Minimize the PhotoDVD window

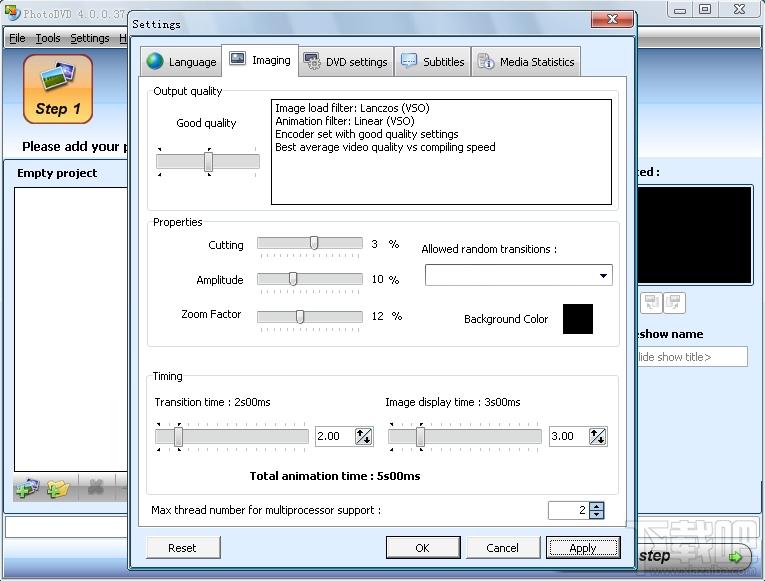coord(680,10)
